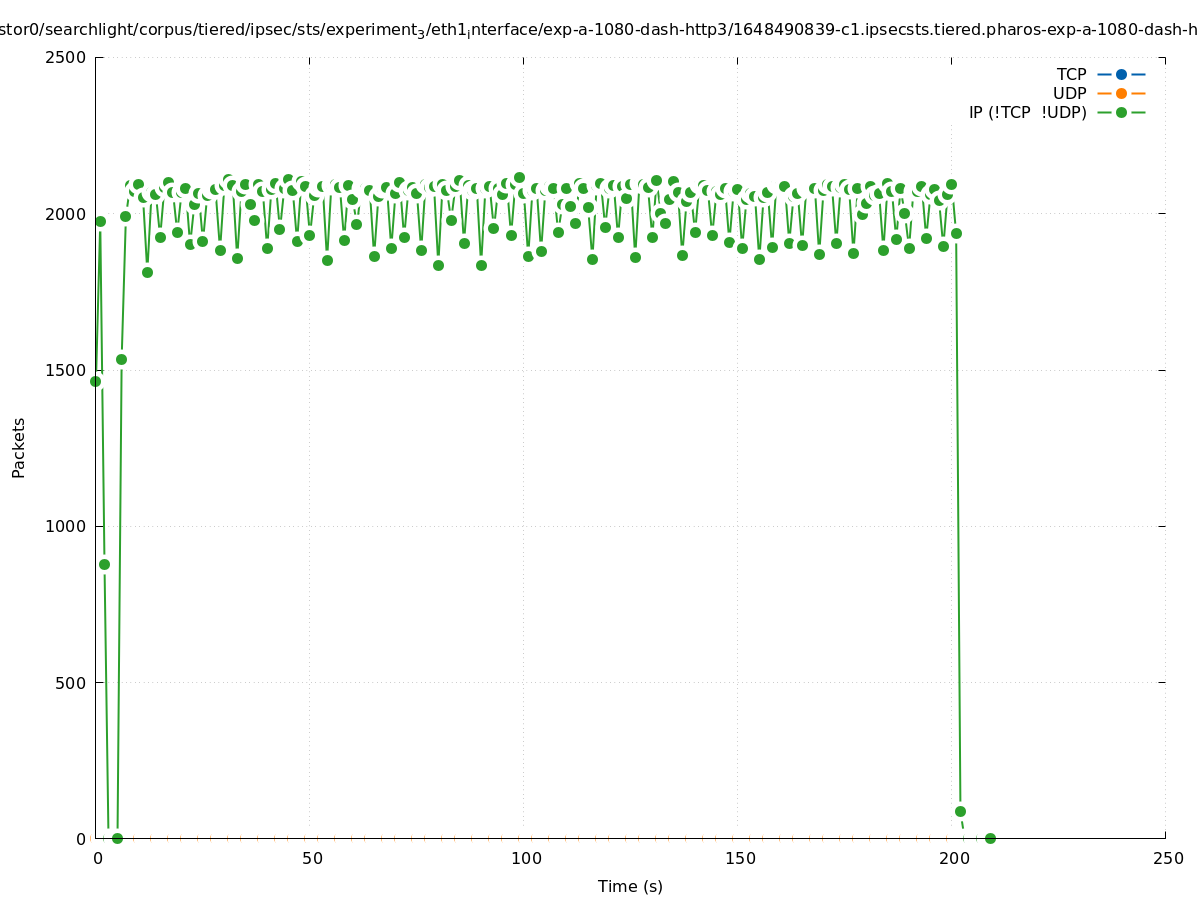Viewport: 1197px width, 900px height.
Task: Select the green data point near 880 packets
Action: (x=104, y=564)
